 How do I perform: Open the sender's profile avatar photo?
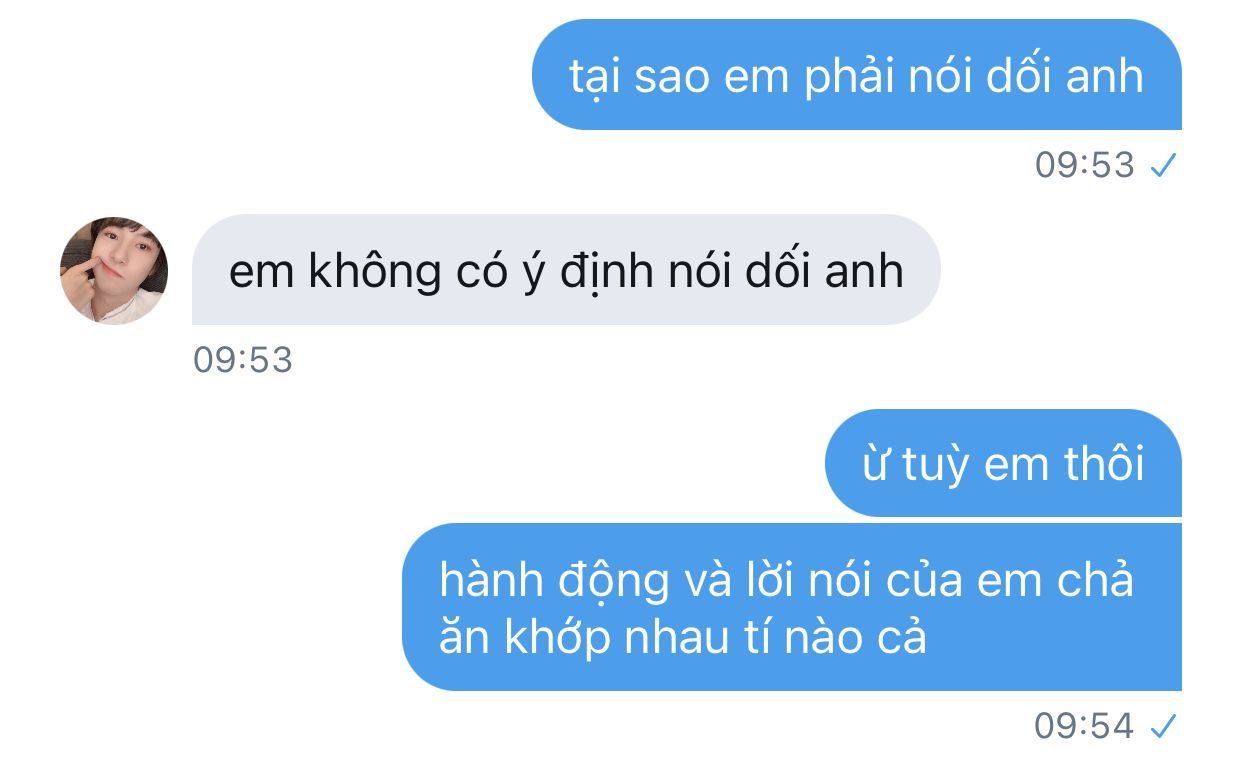pos(114,270)
